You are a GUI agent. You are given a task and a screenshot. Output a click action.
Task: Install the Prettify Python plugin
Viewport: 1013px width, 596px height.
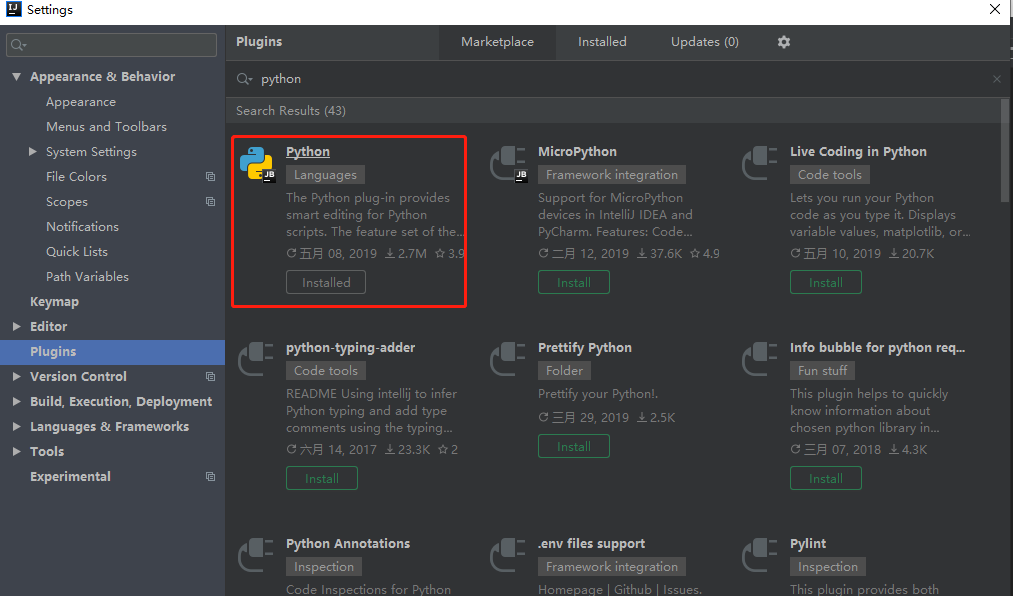(574, 447)
